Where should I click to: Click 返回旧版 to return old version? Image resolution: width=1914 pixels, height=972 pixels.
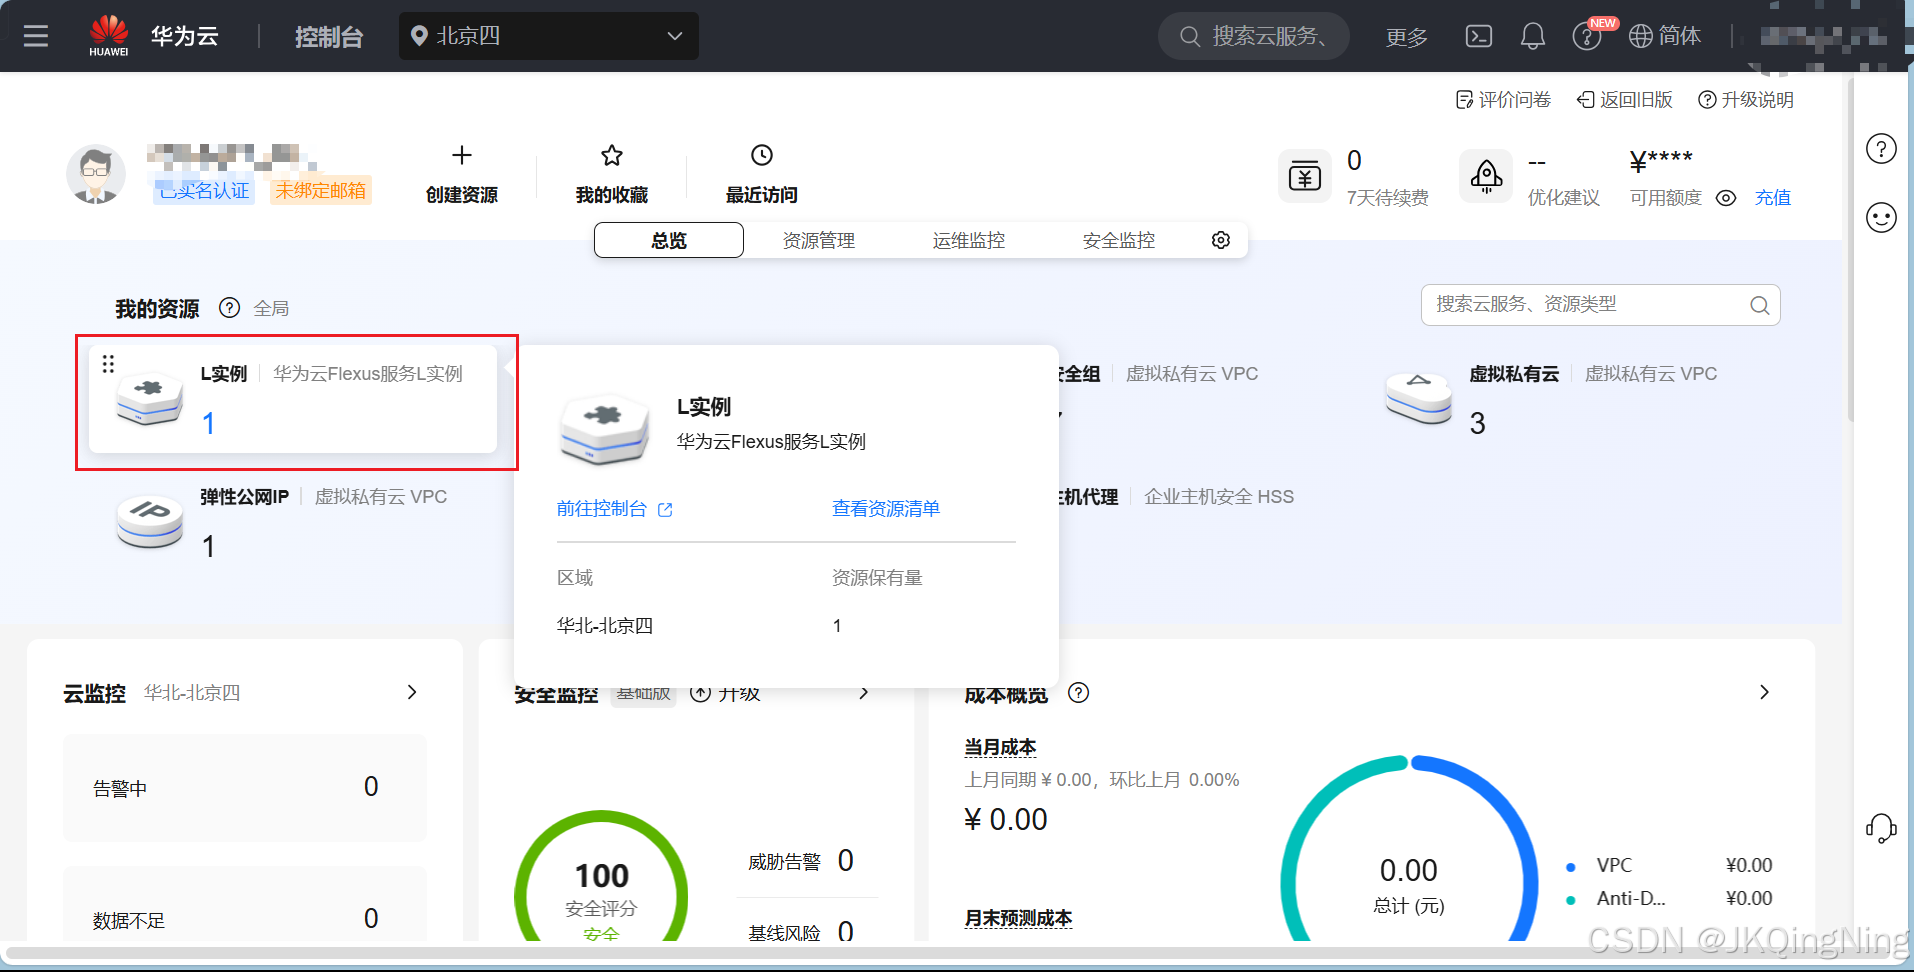[x=1625, y=100]
